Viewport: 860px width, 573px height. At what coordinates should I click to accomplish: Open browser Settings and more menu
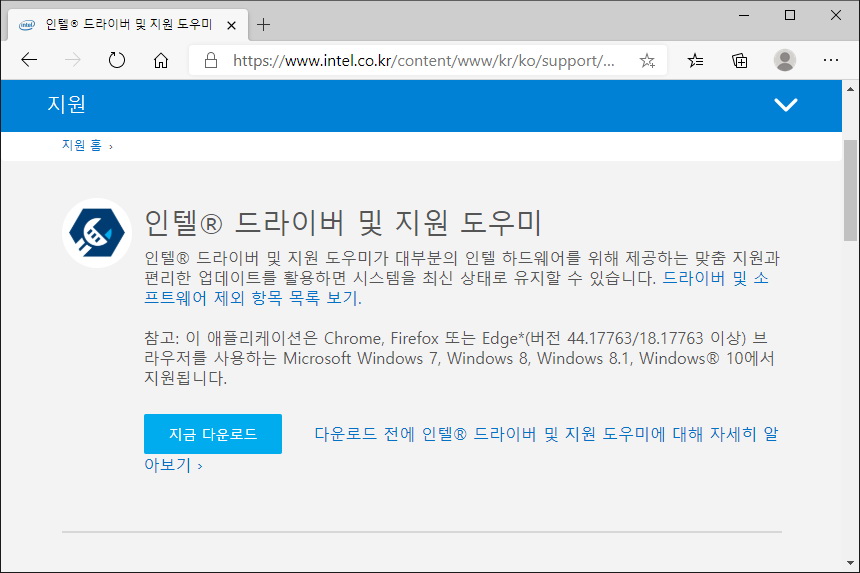pyautogui.click(x=831, y=60)
